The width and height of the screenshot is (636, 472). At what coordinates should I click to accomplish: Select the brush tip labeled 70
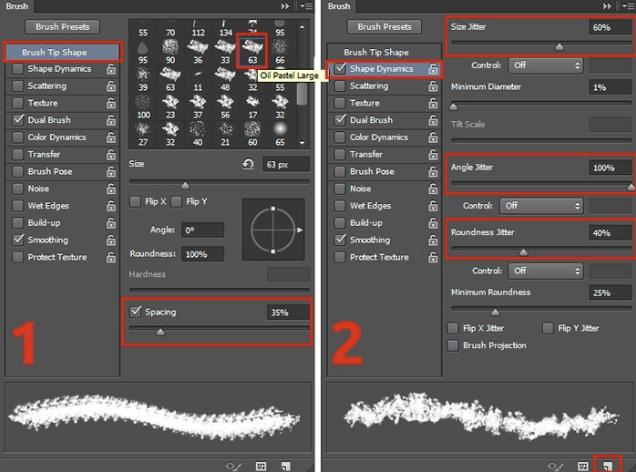click(170, 28)
